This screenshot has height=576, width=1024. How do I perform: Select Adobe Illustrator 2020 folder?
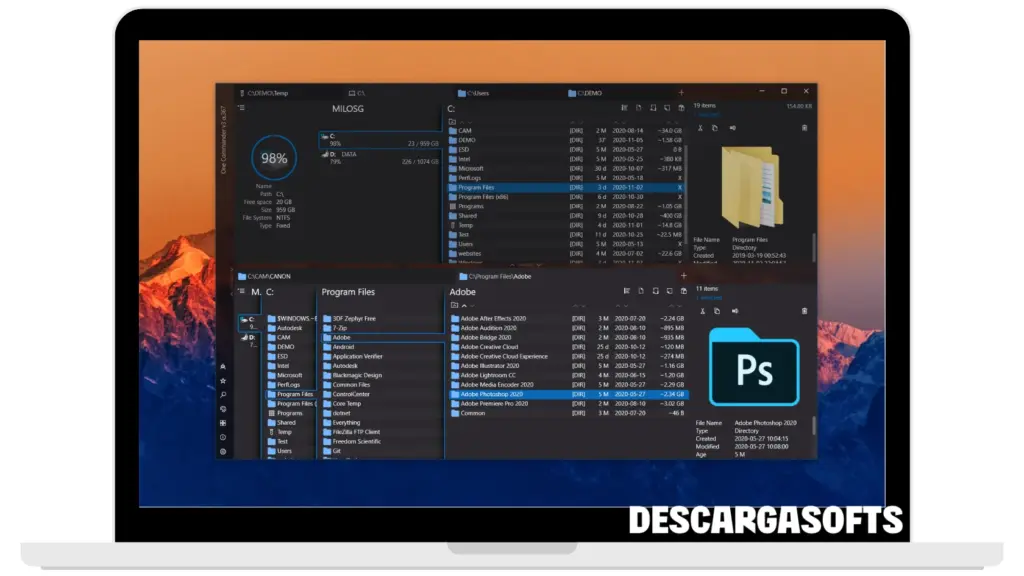(489, 366)
